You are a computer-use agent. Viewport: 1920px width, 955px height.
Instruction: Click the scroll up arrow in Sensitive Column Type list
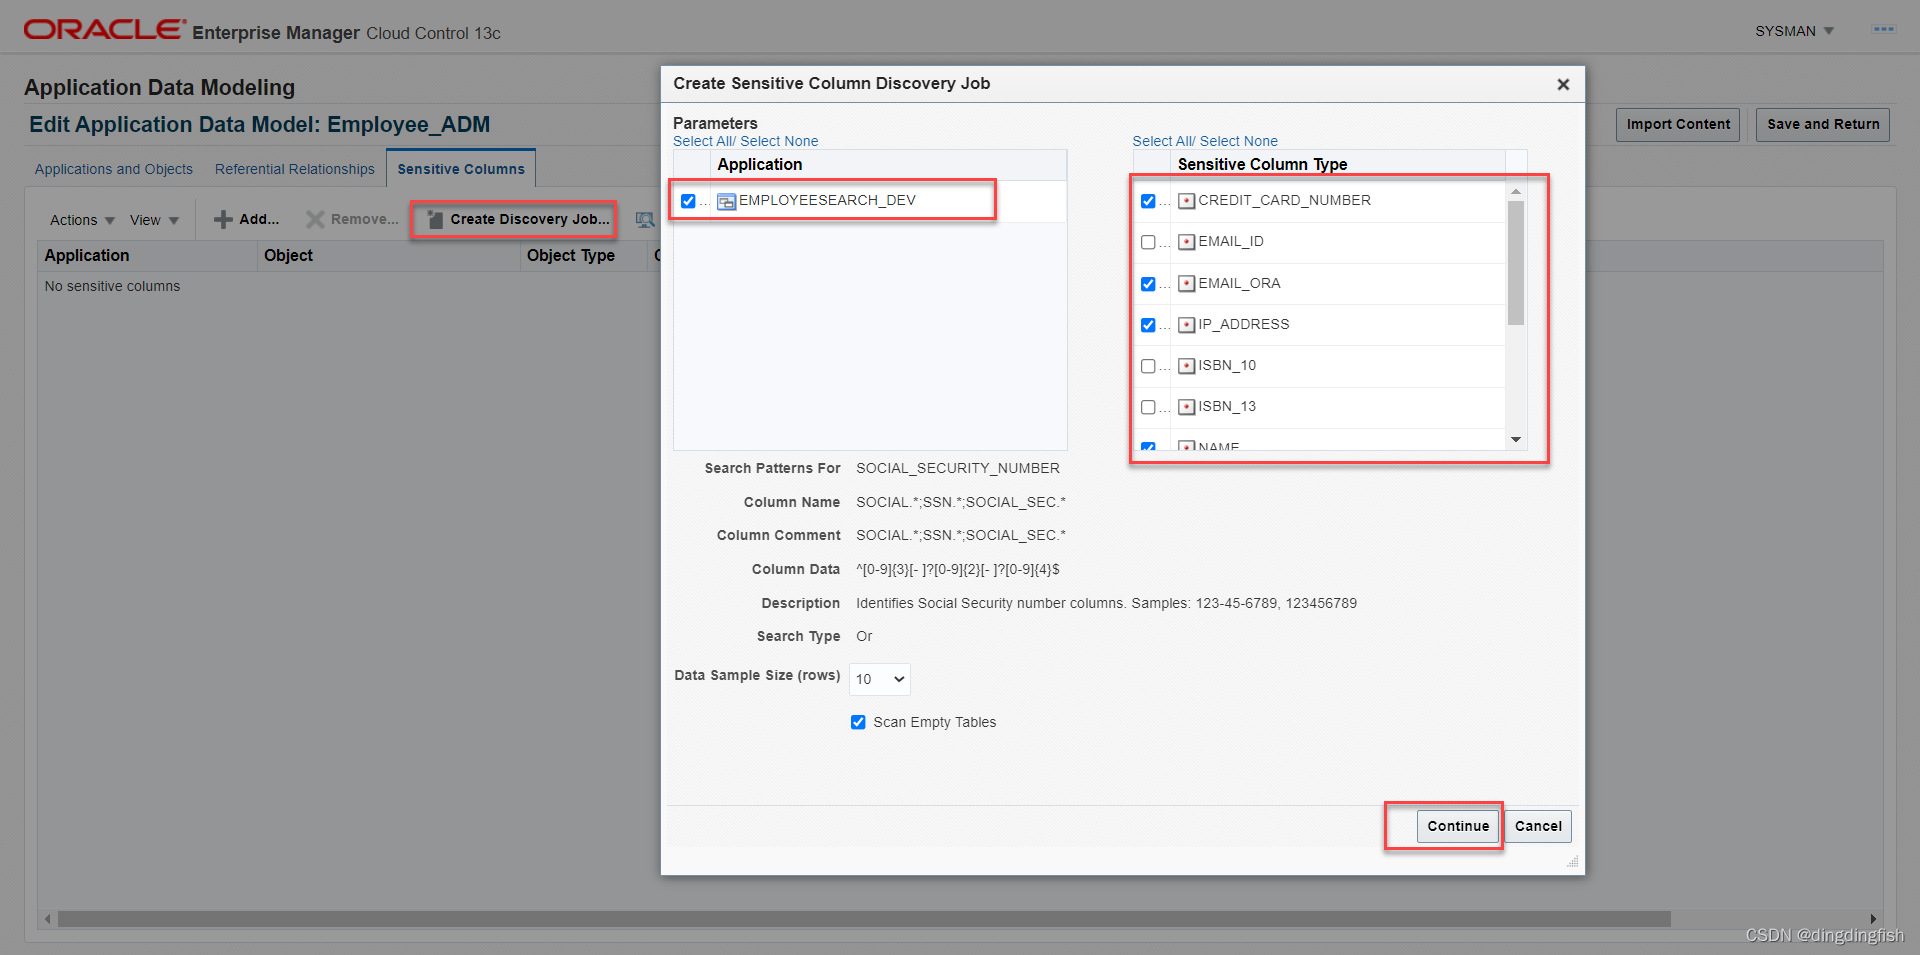1516,191
